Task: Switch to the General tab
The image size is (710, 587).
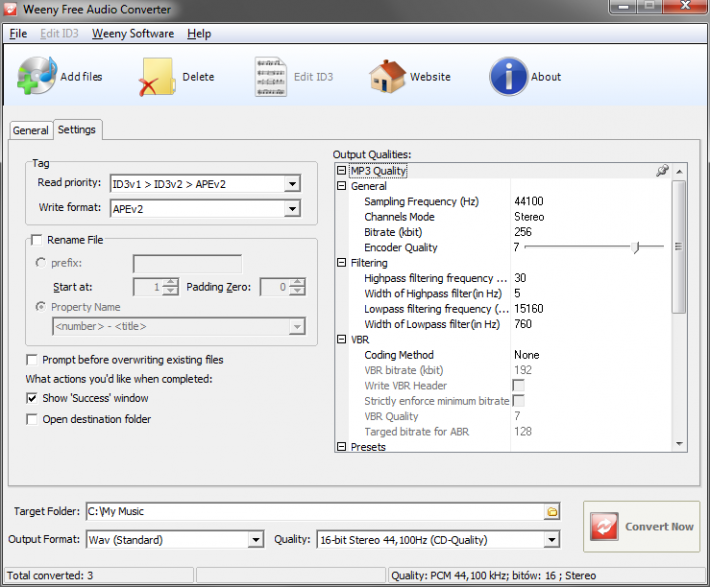Action: click(30, 130)
